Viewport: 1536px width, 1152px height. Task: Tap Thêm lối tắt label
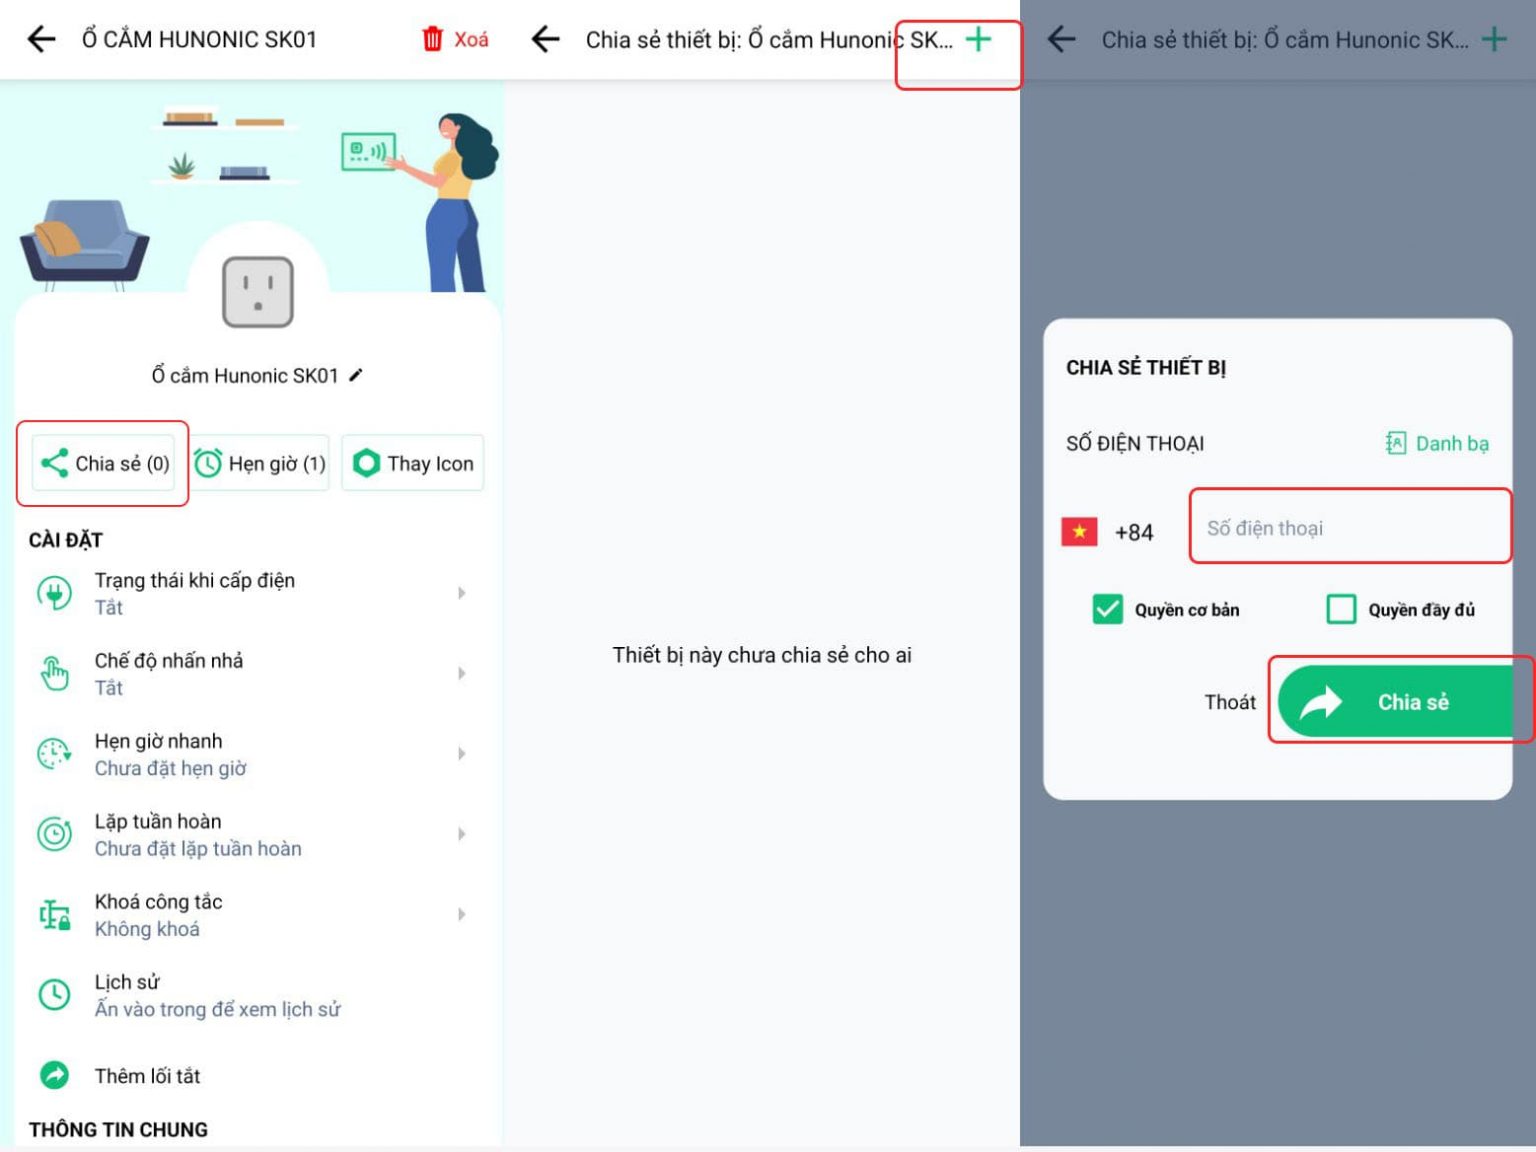pyautogui.click(x=147, y=1076)
